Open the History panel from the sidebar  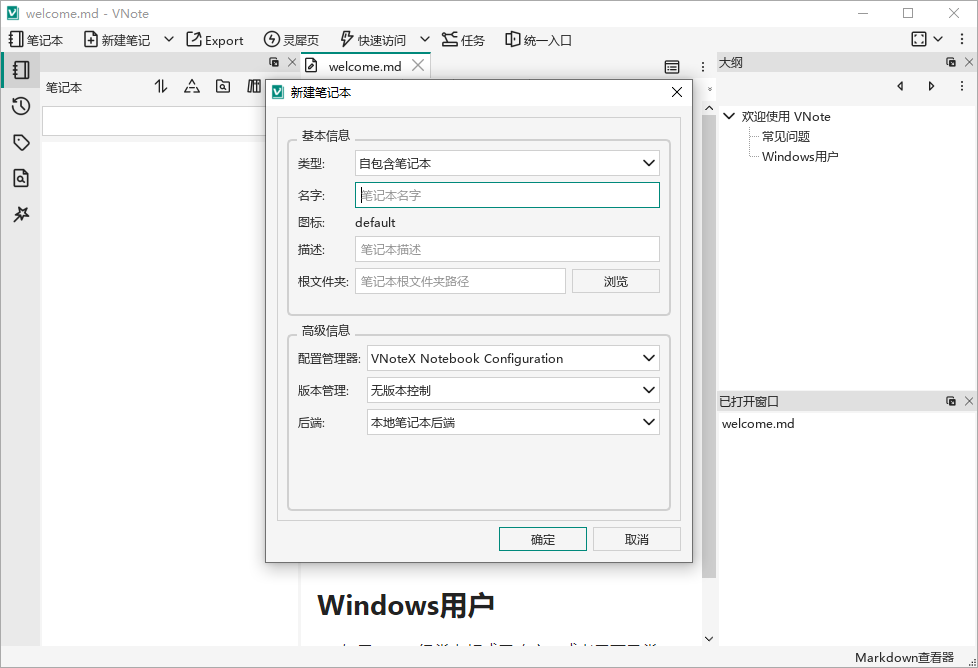tap(20, 106)
